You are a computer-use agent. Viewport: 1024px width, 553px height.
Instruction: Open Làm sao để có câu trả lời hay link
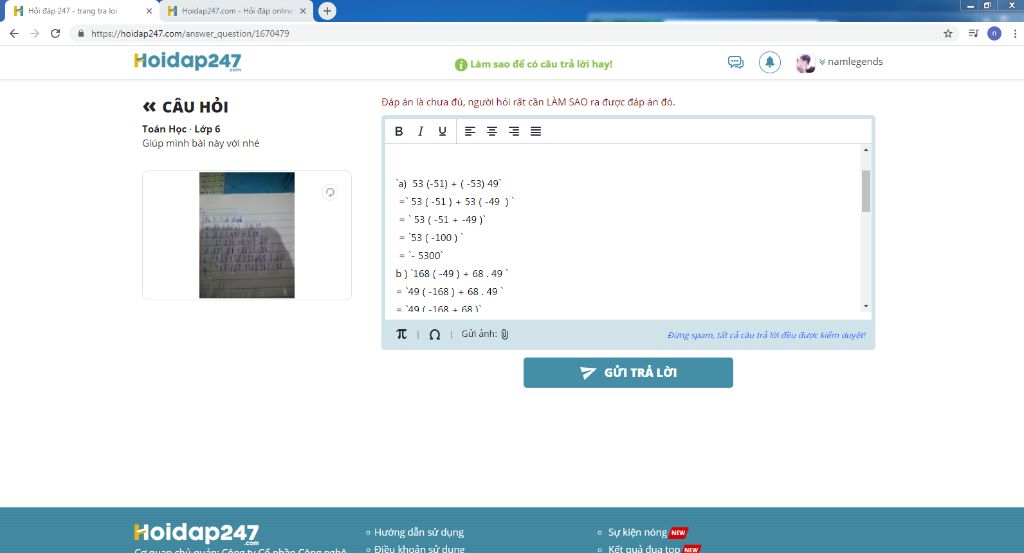point(534,64)
